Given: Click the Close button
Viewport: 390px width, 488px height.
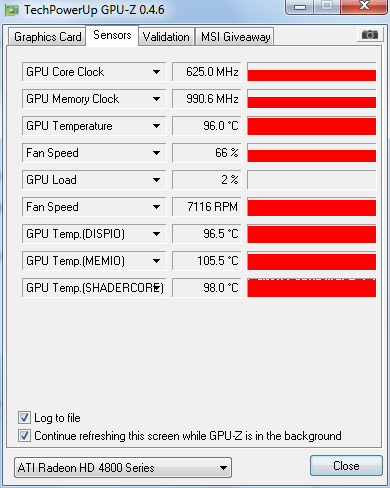Looking at the screenshot, I should (x=346, y=466).
